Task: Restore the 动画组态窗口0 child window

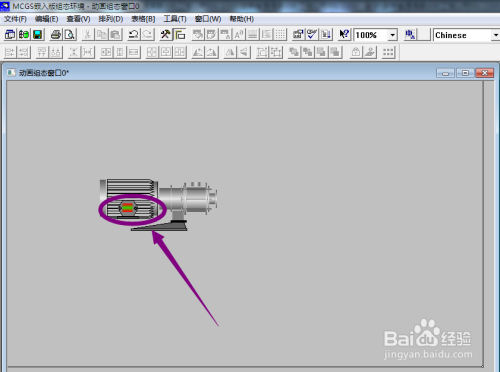Action: [465, 73]
